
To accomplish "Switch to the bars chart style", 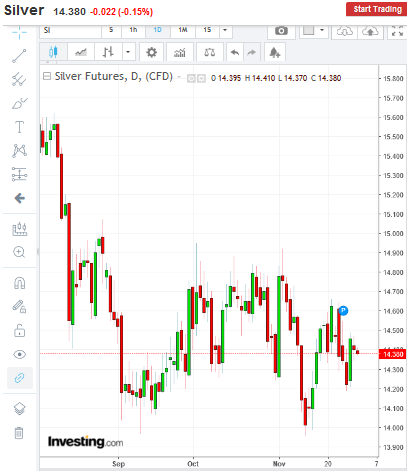I will click(108, 52).
